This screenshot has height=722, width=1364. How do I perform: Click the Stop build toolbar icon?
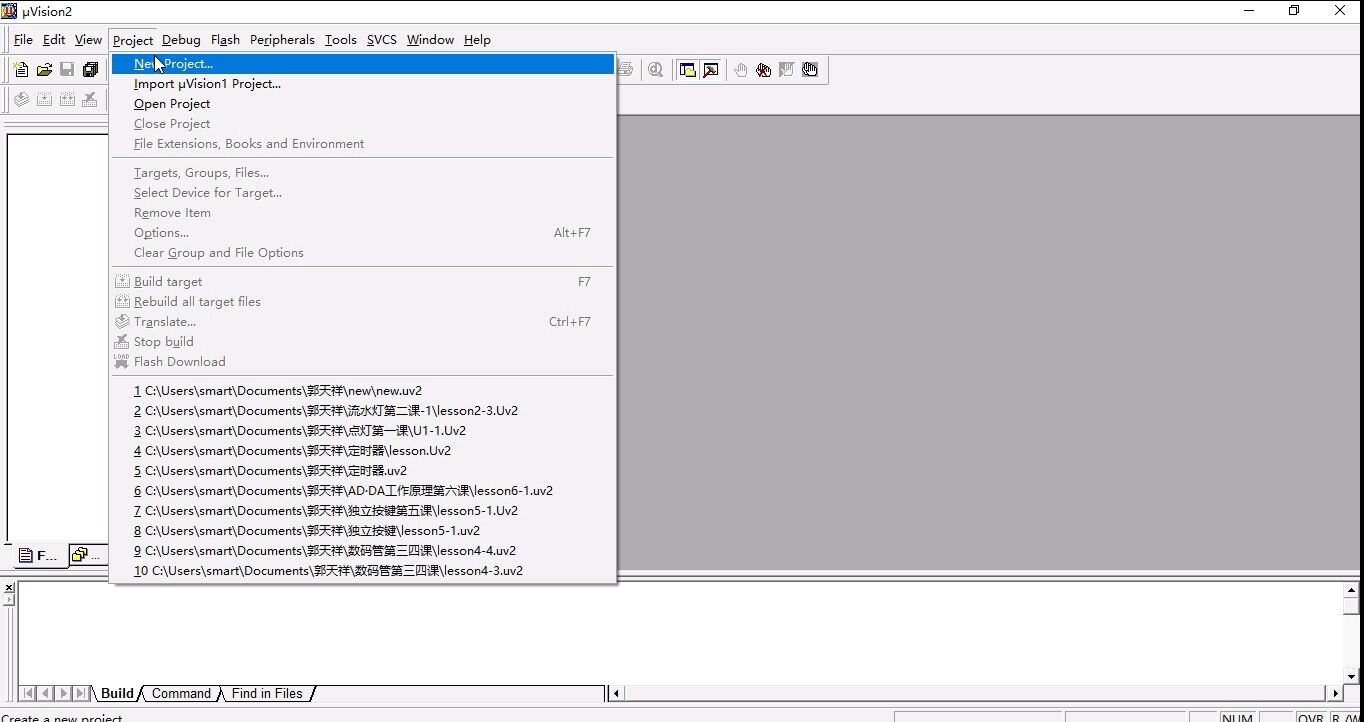pyautogui.click(x=90, y=99)
